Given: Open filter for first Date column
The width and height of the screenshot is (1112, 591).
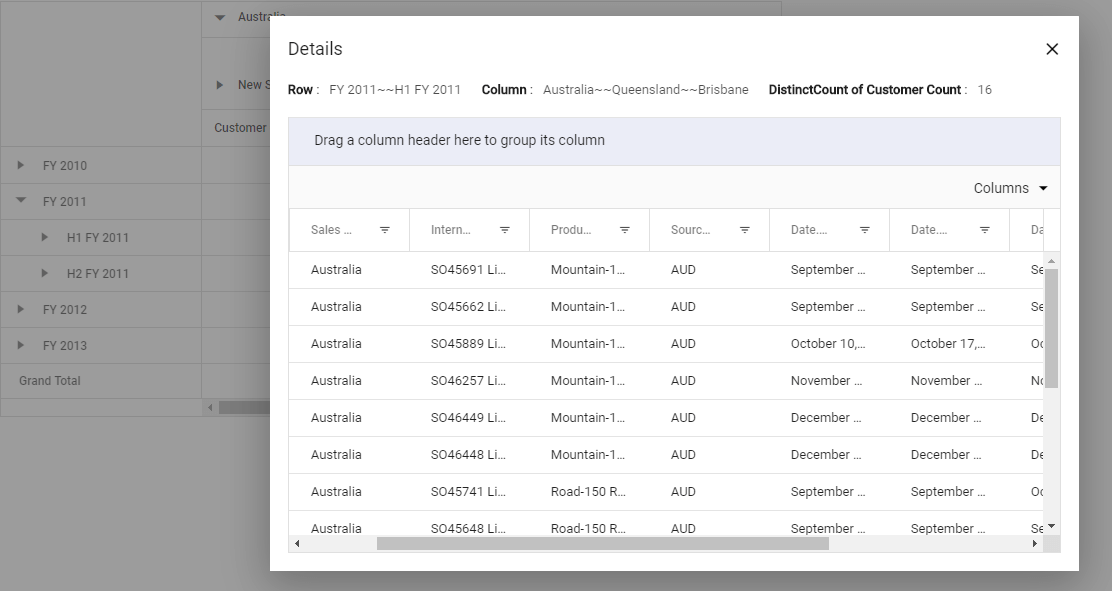Looking at the screenshot, I should click(865, 230).
